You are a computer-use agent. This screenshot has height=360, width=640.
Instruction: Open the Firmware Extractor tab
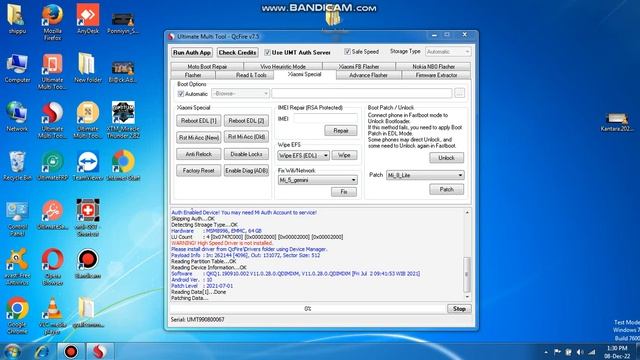[x=436, y=75]
